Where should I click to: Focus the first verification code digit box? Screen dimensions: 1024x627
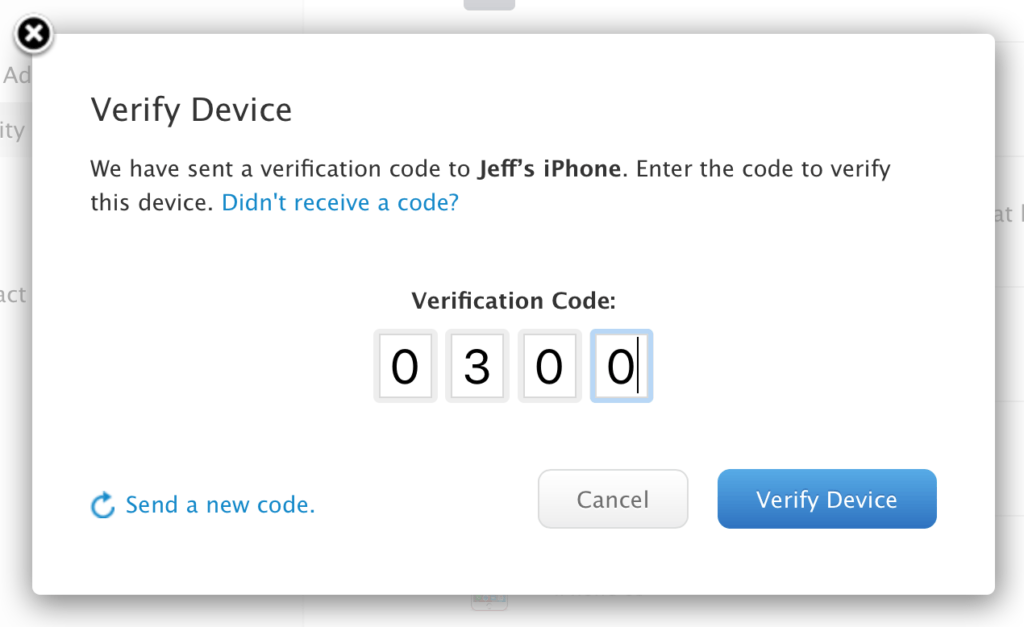[405, 367]
